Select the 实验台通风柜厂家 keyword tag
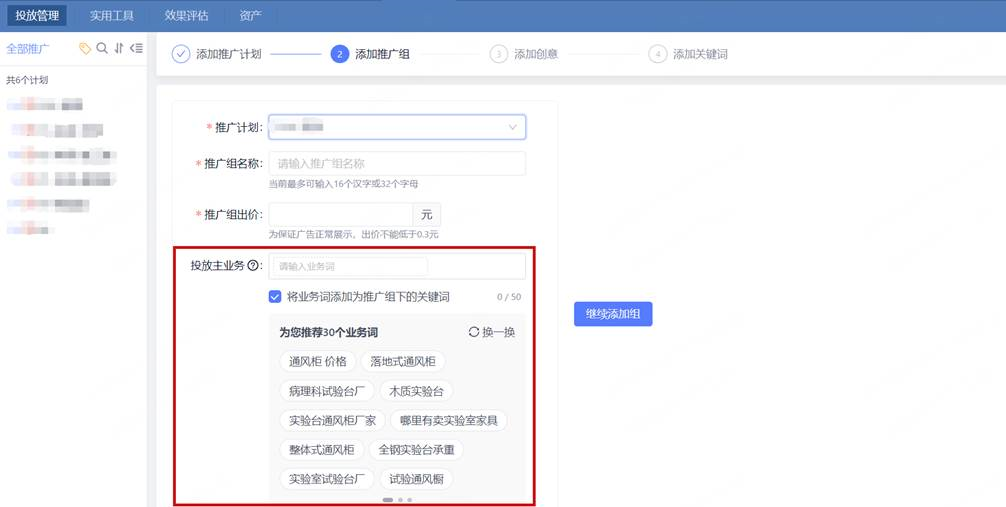The height and width of the screenshot is (507, 1006). coord(332,420)
